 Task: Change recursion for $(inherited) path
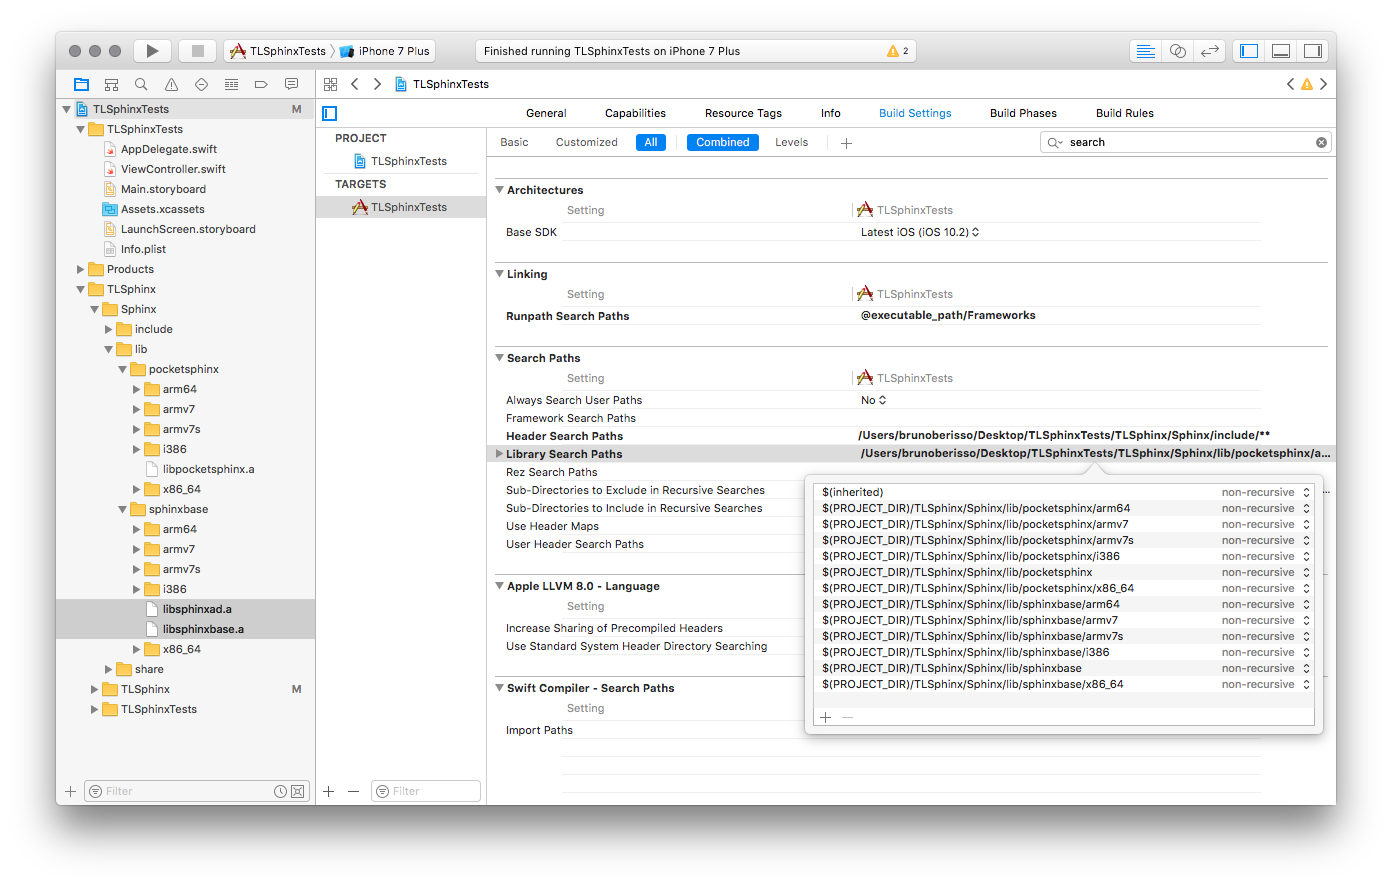(1265, 492)
